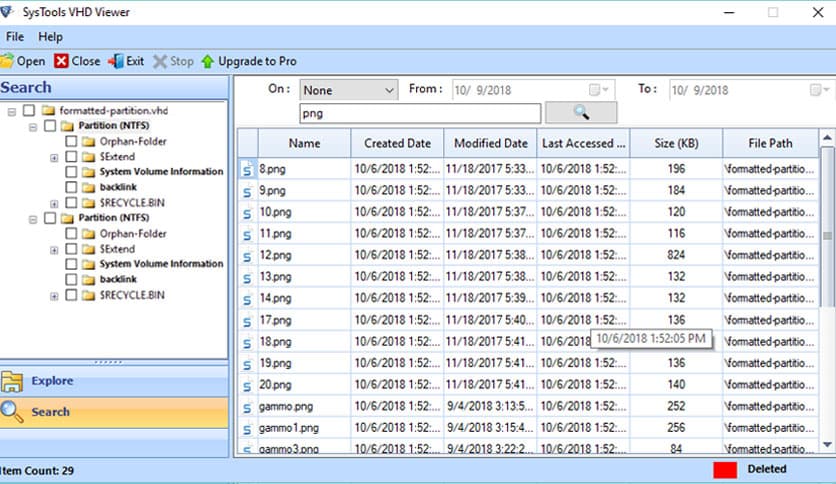The height and width of the screenshot is (484, 836).
Task: Click the scrollbar down arrow
Action: tap(827, 445)
